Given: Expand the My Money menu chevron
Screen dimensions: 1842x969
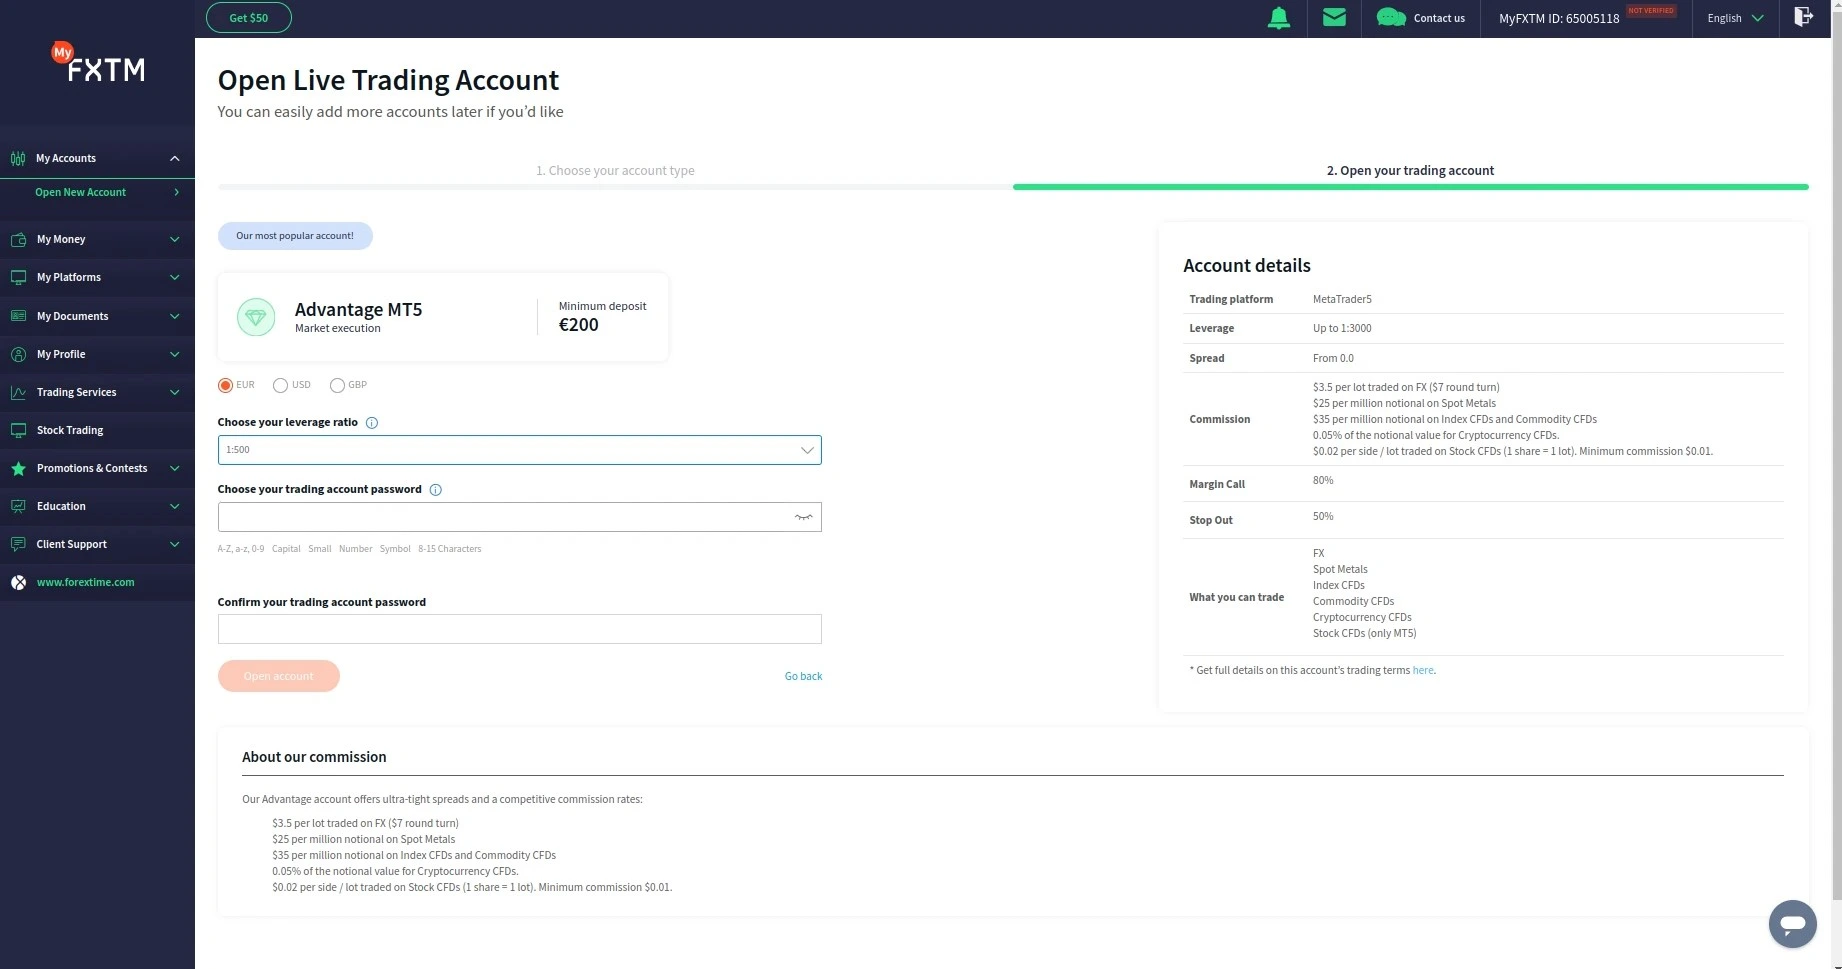Looking at the screenshot, I should point(175,239).
